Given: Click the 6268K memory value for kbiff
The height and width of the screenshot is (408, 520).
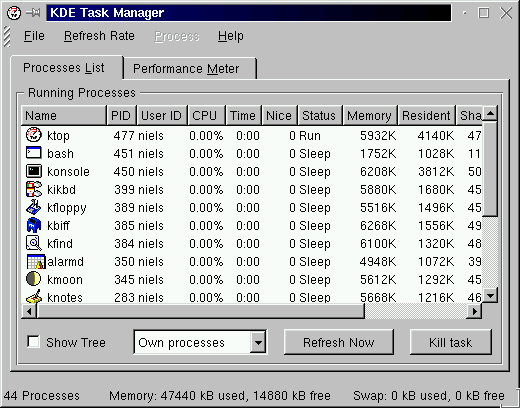Looking at the screenshot, I should [x=378, y=226].
